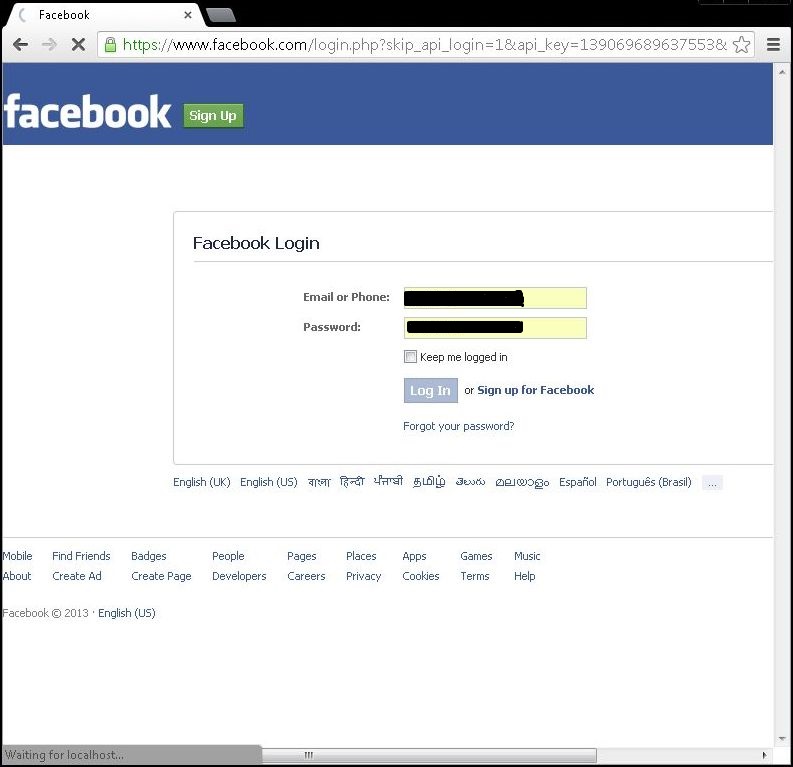Switch language to Malayalam (മലയാളം)
Image resolution: width=793 pixels, height=767 pixels.
coord(522,482)
